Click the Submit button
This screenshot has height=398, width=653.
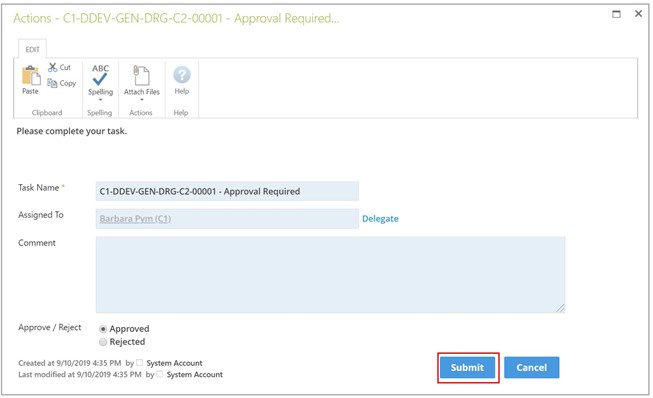(467, 367)
